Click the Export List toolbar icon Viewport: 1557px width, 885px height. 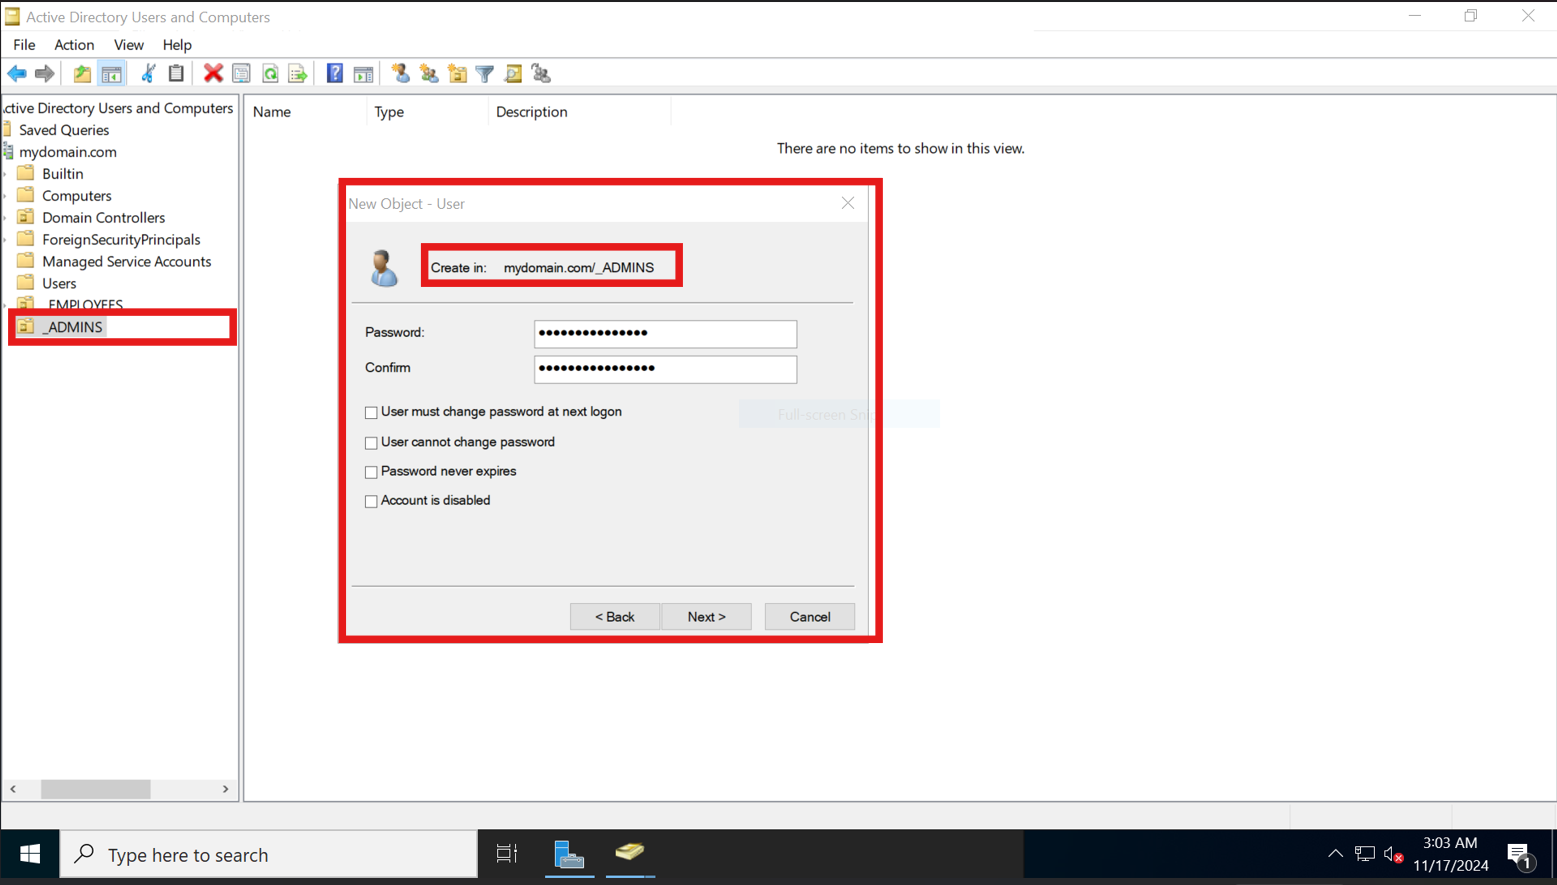click(298, 74)
